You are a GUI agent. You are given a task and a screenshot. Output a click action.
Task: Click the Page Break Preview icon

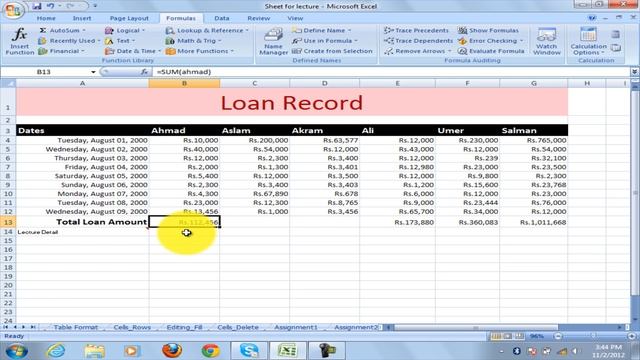tap(519, 336)
